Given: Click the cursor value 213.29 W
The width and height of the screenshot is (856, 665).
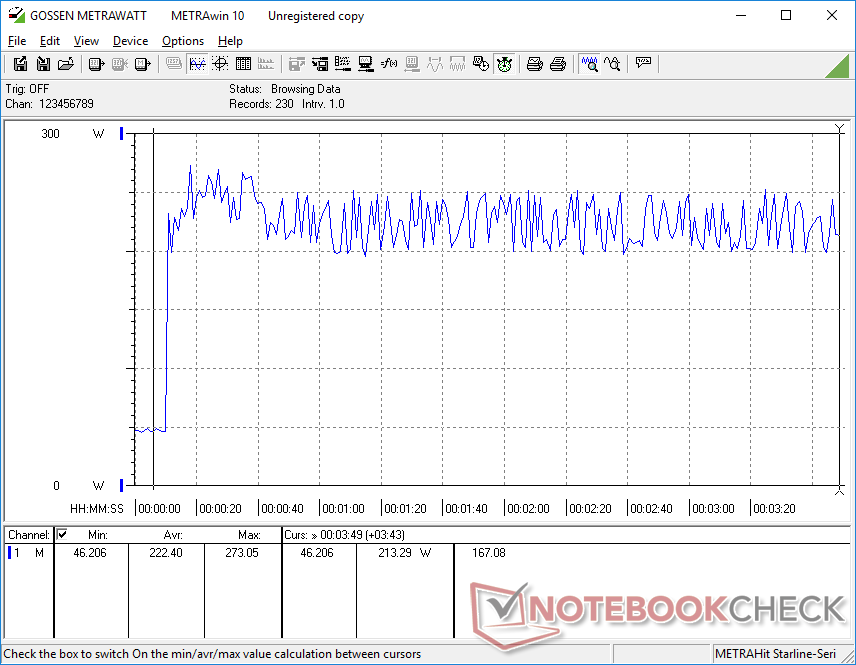Looking at the screenshot, I should (405, 553).
